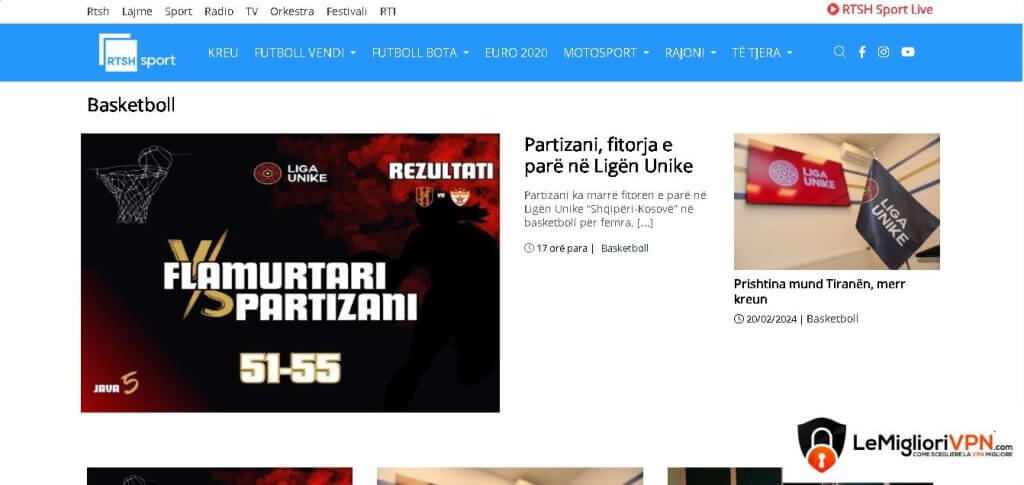Viewport: 1024px width, 485px height.
Task: Open headline 'Partizani, fitorja e parë në Ligën Unike'
Action: coord(608,155)
